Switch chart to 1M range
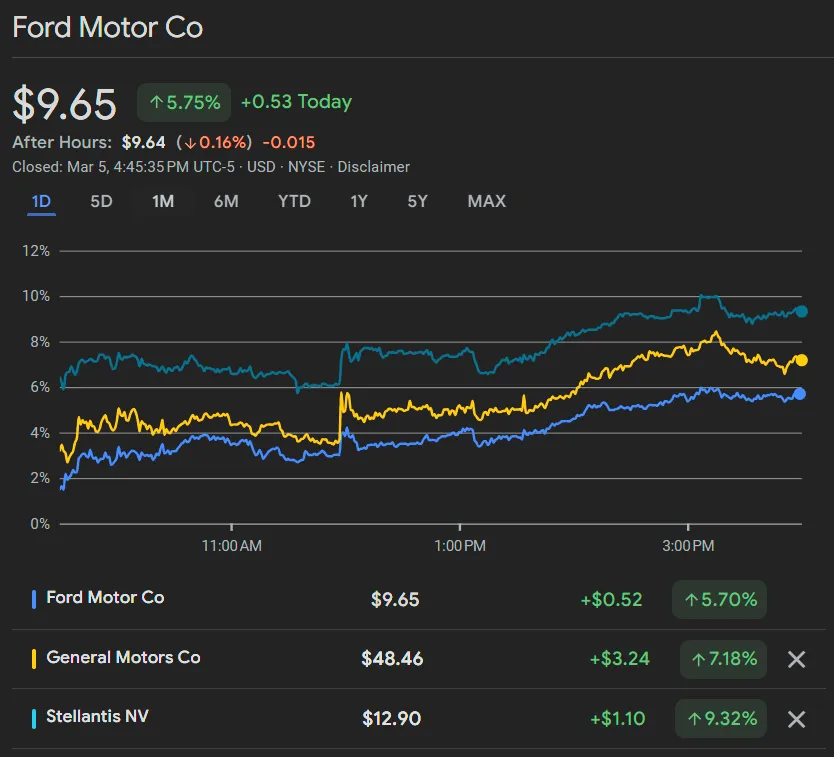This screenshot has width=834, height=757. [x=163, y=201]
